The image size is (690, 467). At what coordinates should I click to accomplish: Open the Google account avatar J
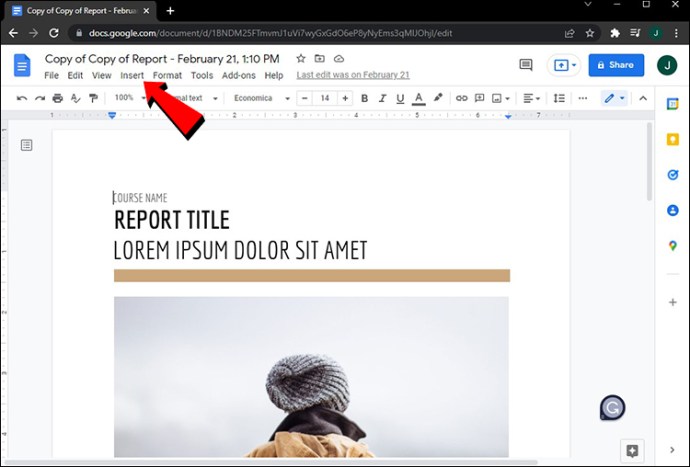[667, 66]
